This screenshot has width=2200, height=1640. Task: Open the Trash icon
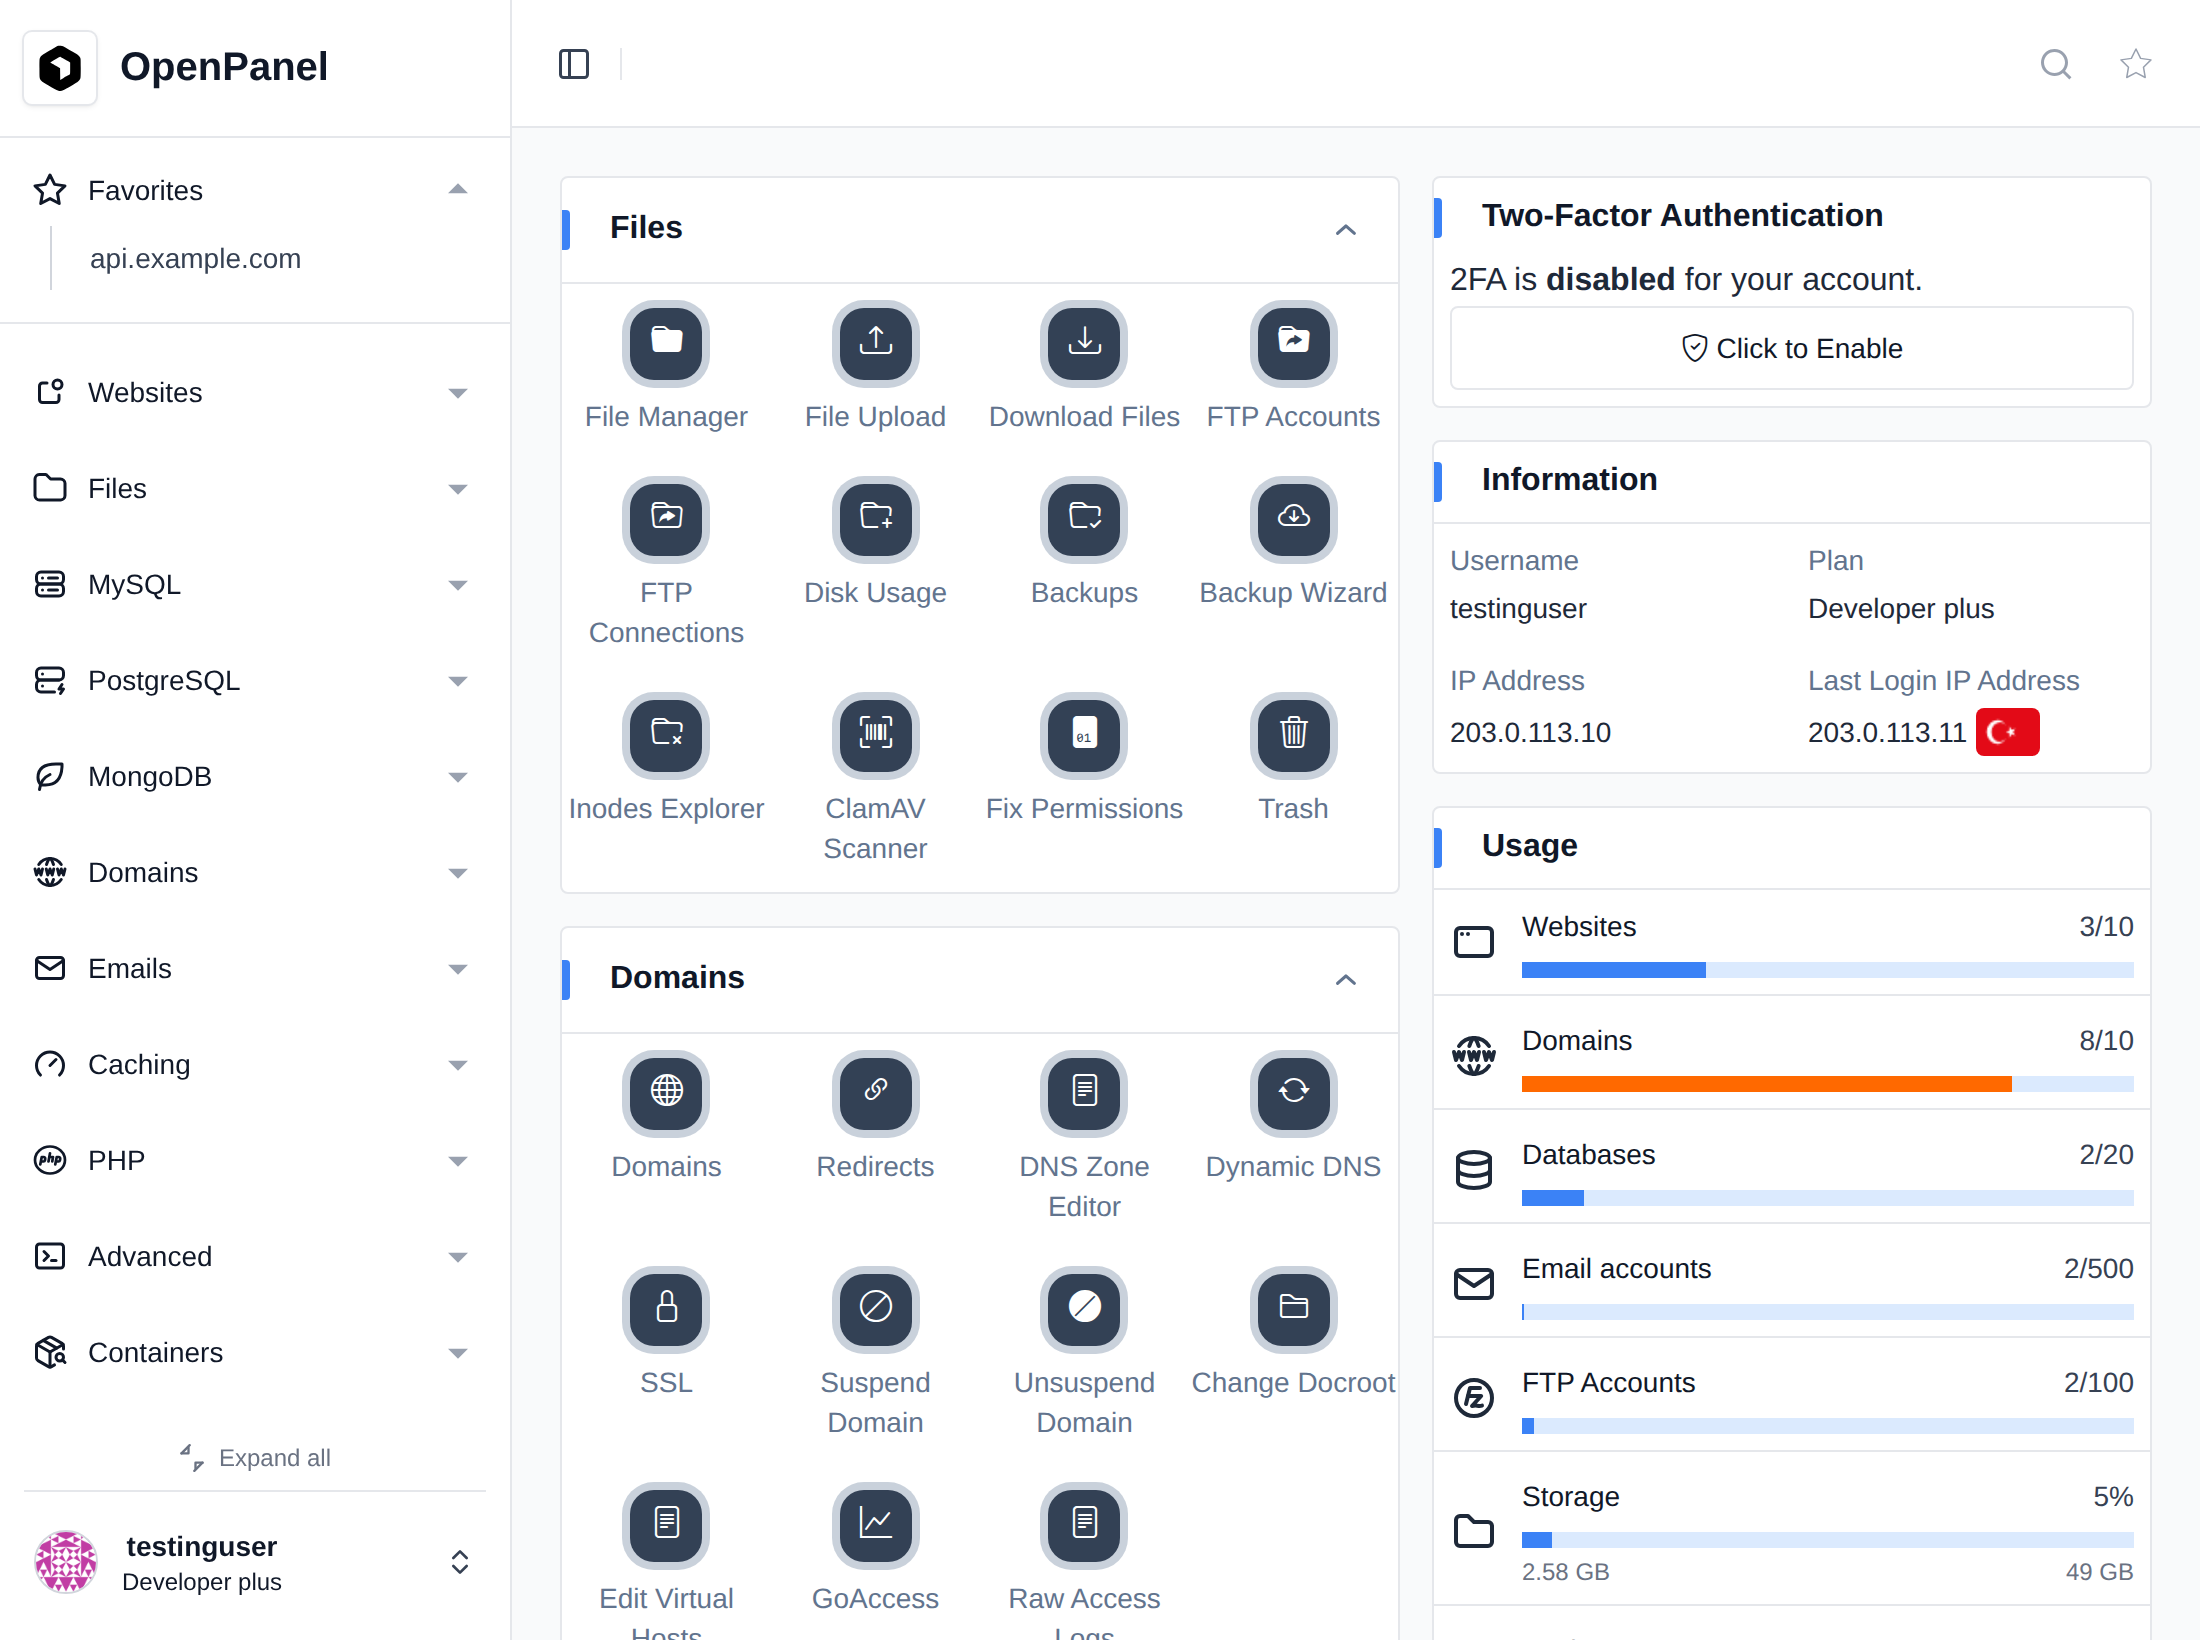click(x=1293, y=735)
